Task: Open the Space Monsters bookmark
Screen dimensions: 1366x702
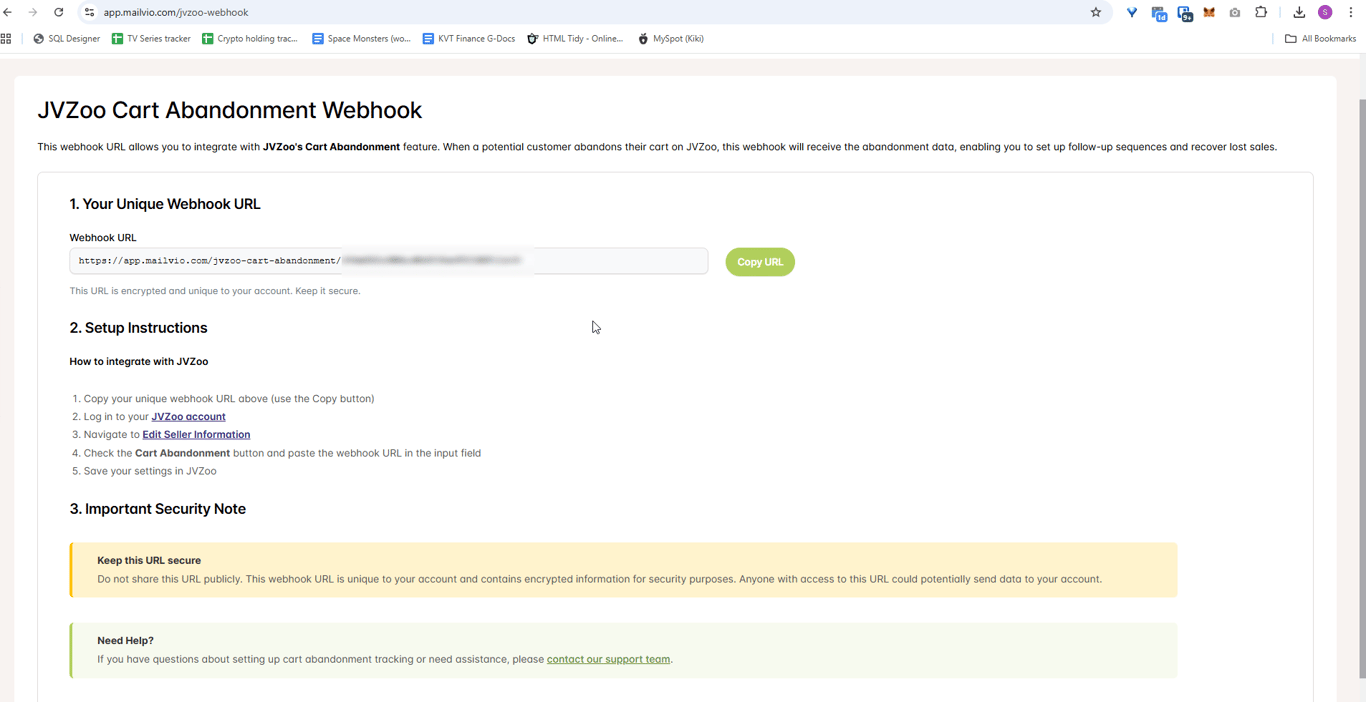Action: [x=361, y=39]
